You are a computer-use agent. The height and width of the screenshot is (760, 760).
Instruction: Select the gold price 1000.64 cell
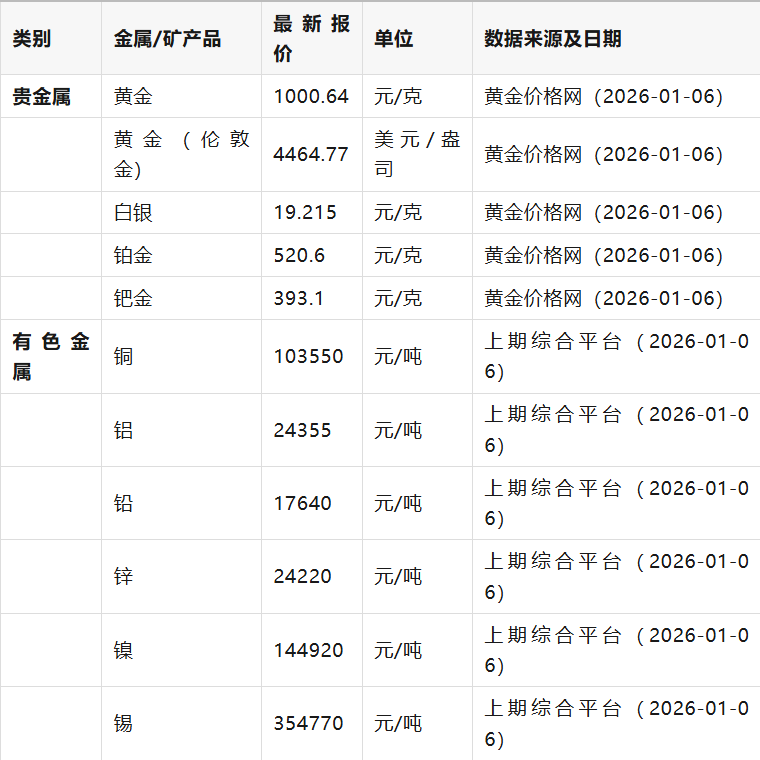click(x=311, y=97)
